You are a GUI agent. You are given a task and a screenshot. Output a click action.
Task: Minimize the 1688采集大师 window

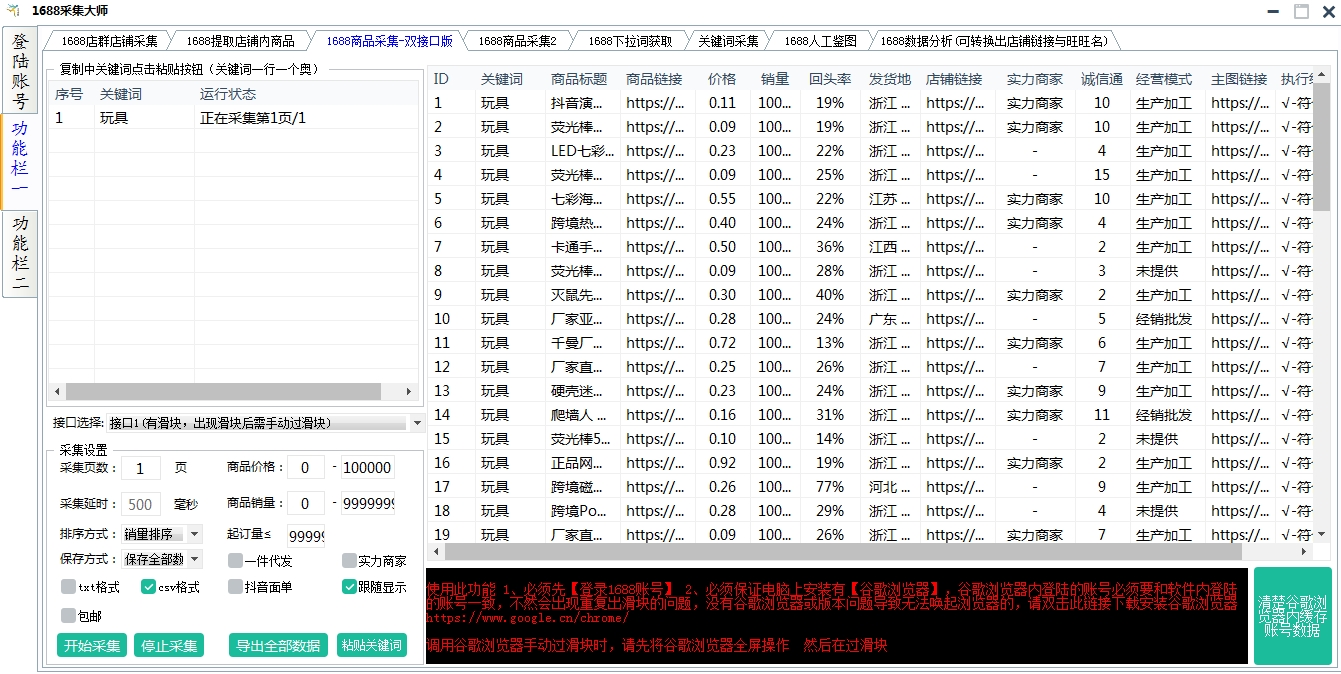click(1274, 11)
